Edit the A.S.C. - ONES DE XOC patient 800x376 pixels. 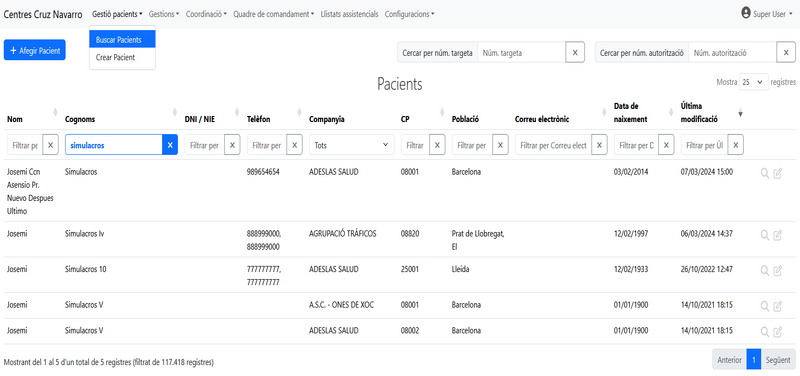point(778,306)
